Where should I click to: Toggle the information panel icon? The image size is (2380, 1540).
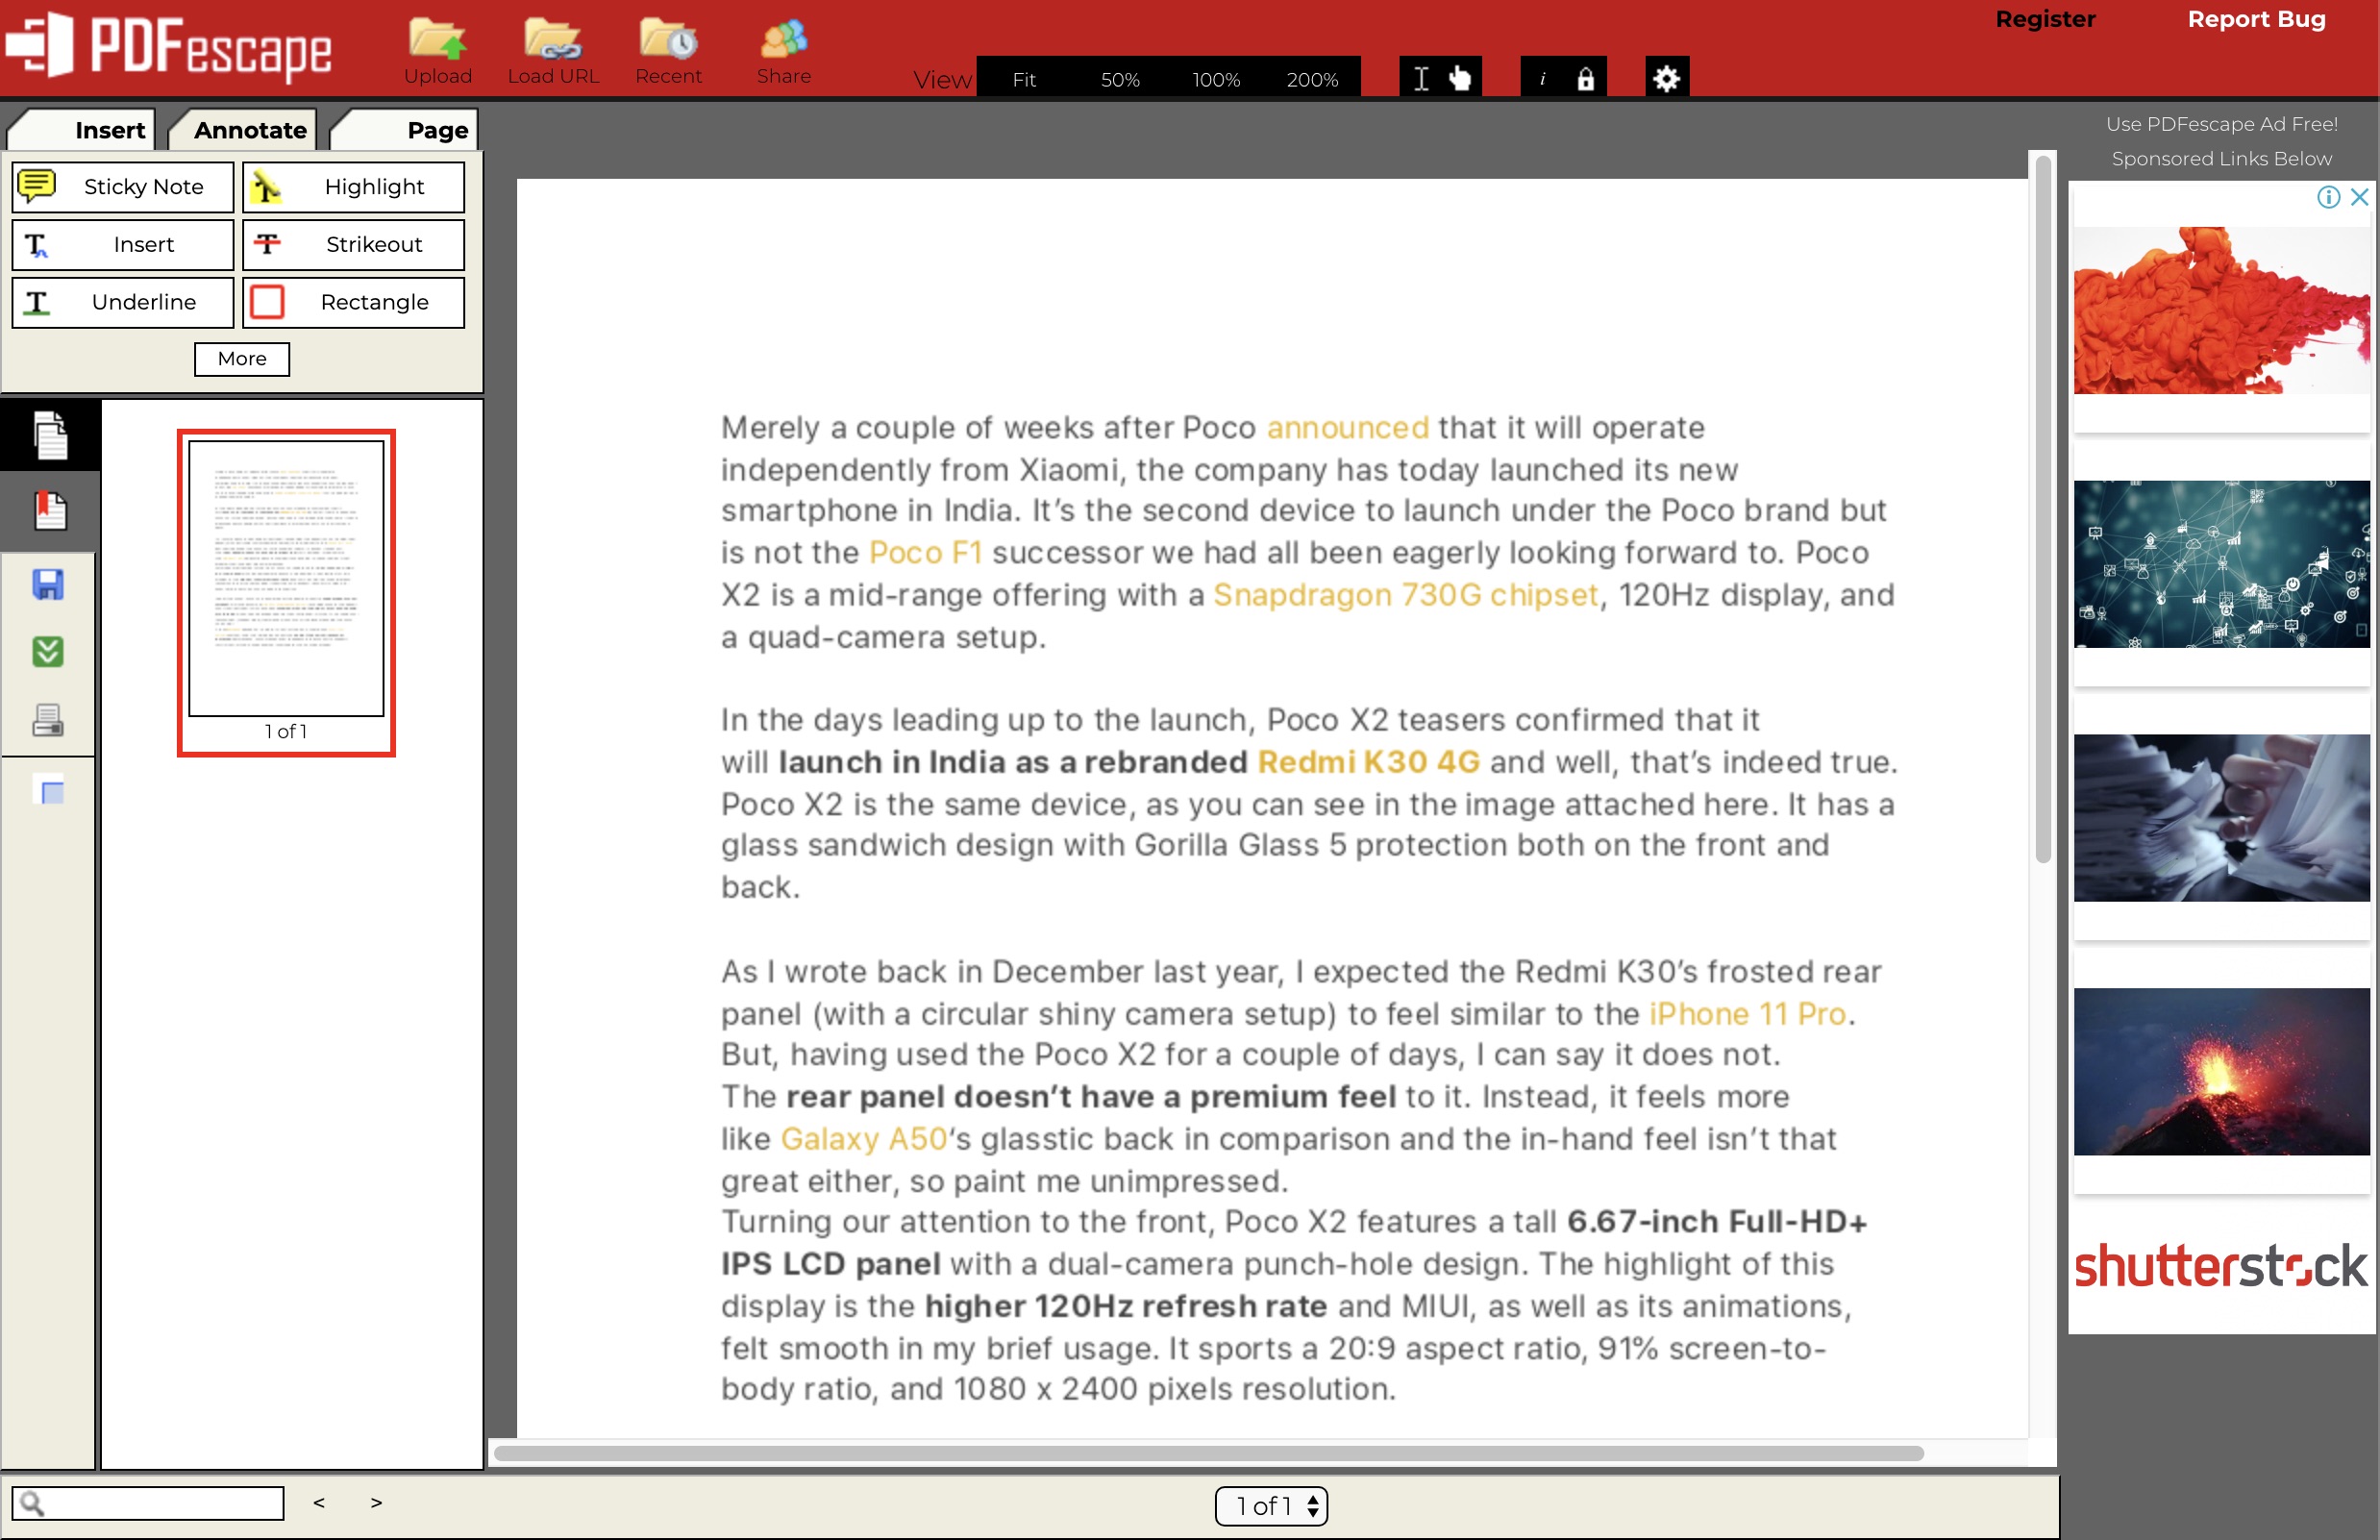pyautogui.click(x=1542, y=78)
